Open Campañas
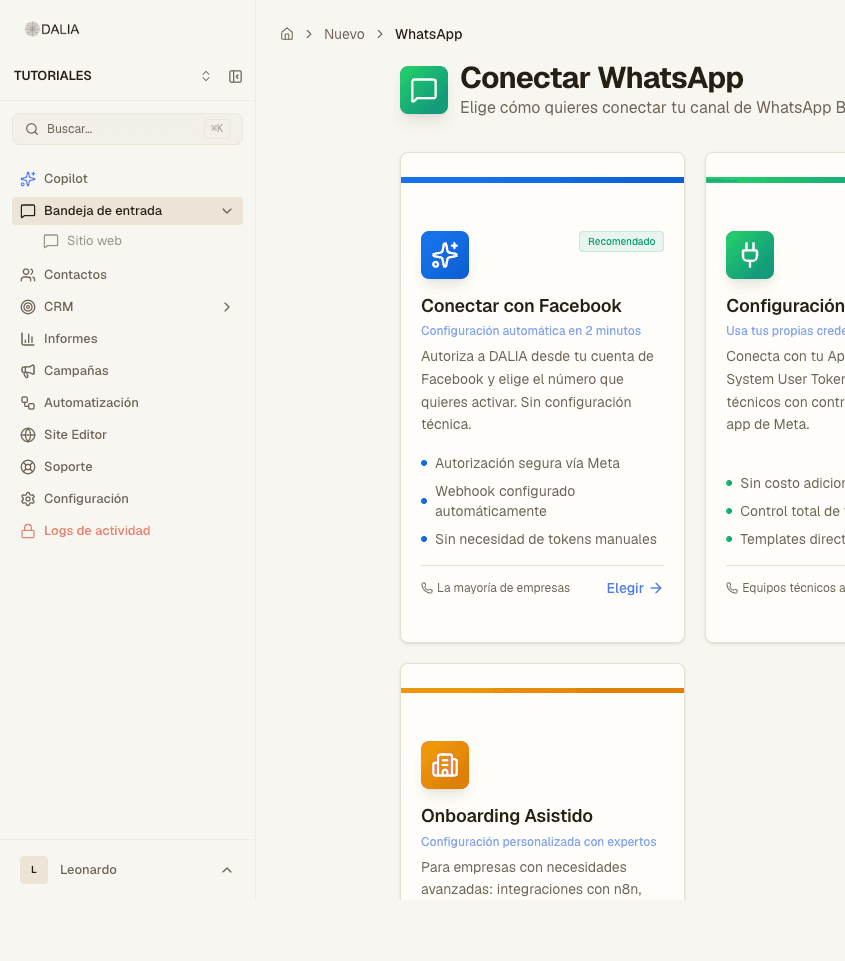Viewport: 845px width, 961px height. coord(127,370)
